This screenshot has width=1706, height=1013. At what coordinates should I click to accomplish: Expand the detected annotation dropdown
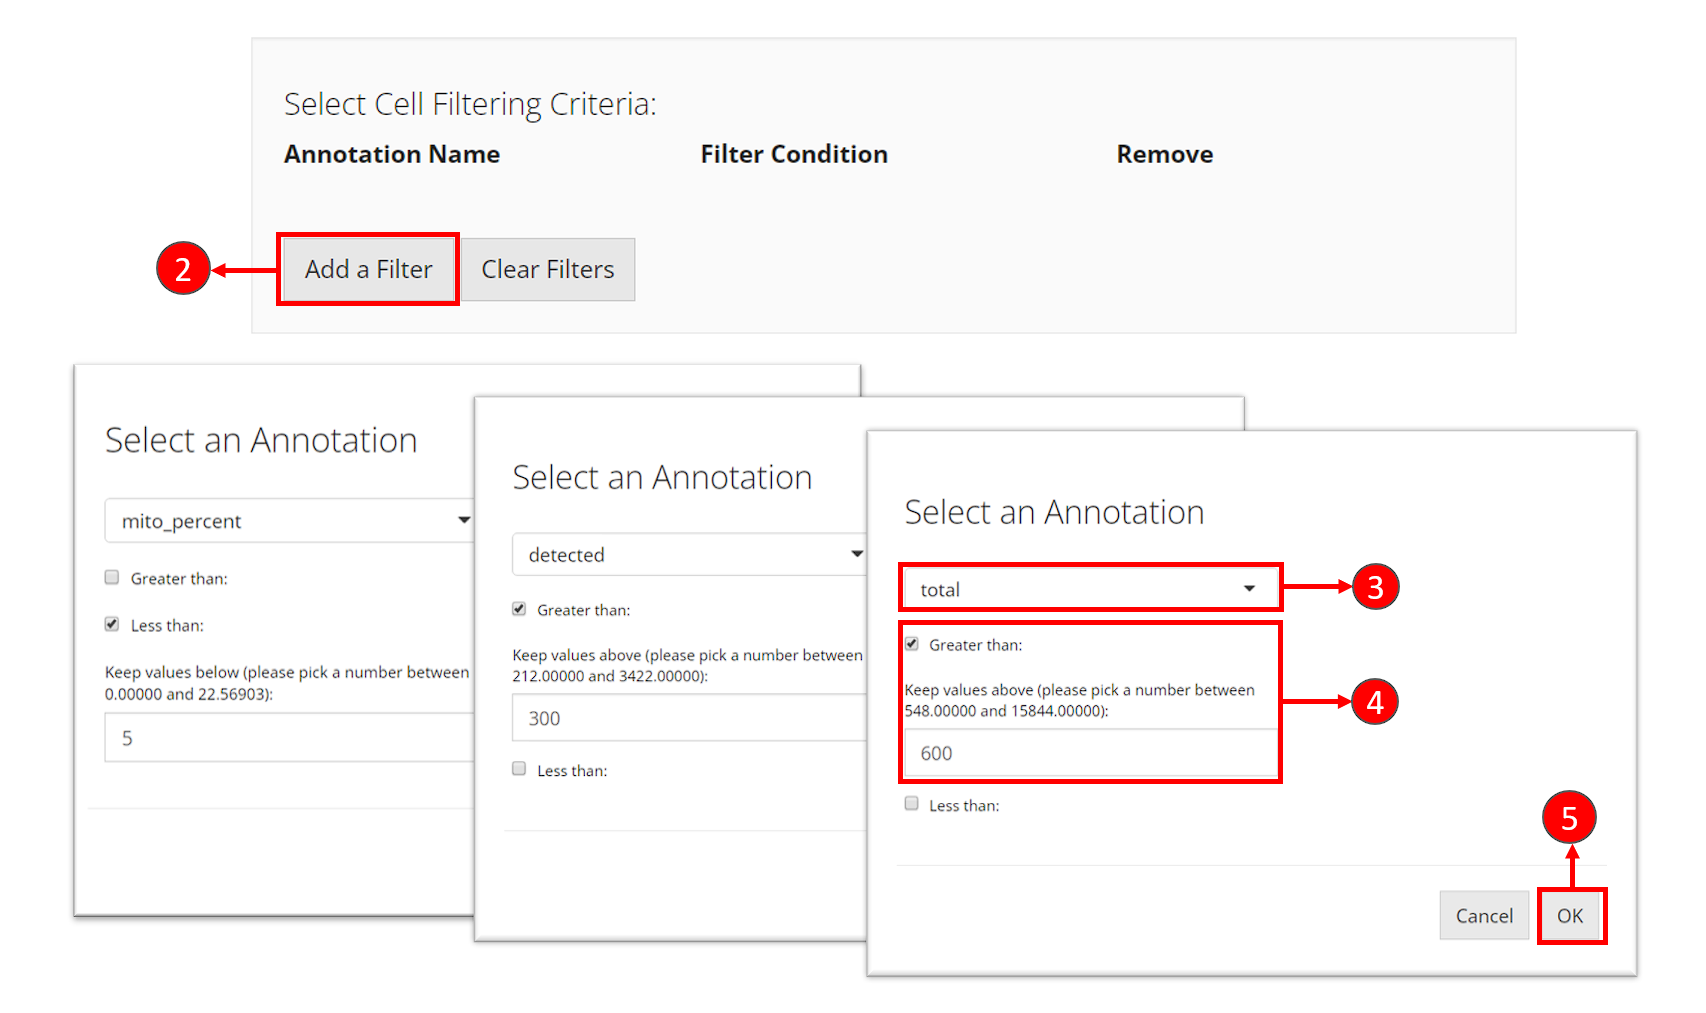click(x=688, y=555)
